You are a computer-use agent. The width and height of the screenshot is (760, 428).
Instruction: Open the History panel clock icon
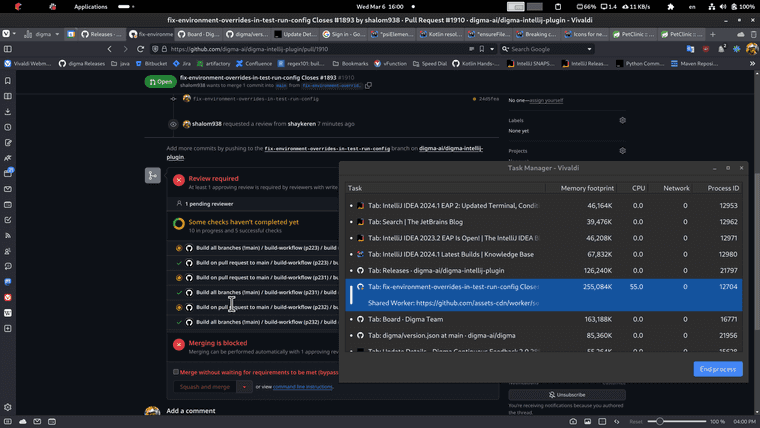click(8, 127)
